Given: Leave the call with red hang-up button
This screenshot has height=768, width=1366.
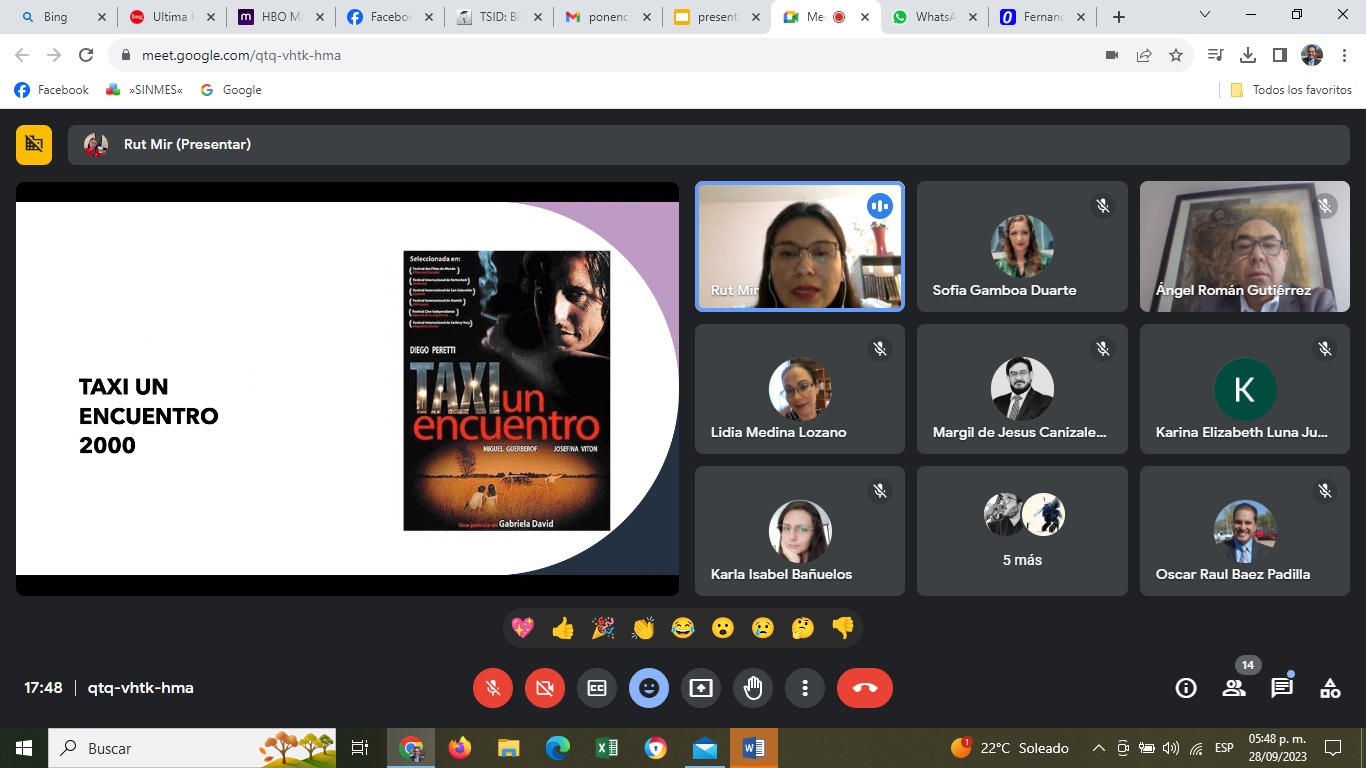Looking at the screenshot, I should 865,688.
